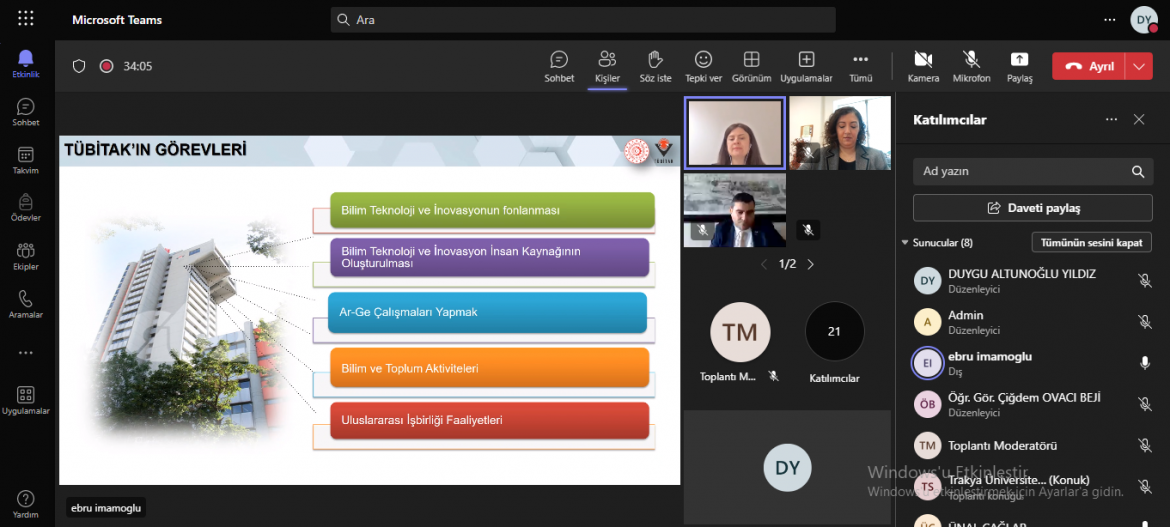Open the DY profile avatar menu
The image size is (1170, 527).
tap(1143, 19)
